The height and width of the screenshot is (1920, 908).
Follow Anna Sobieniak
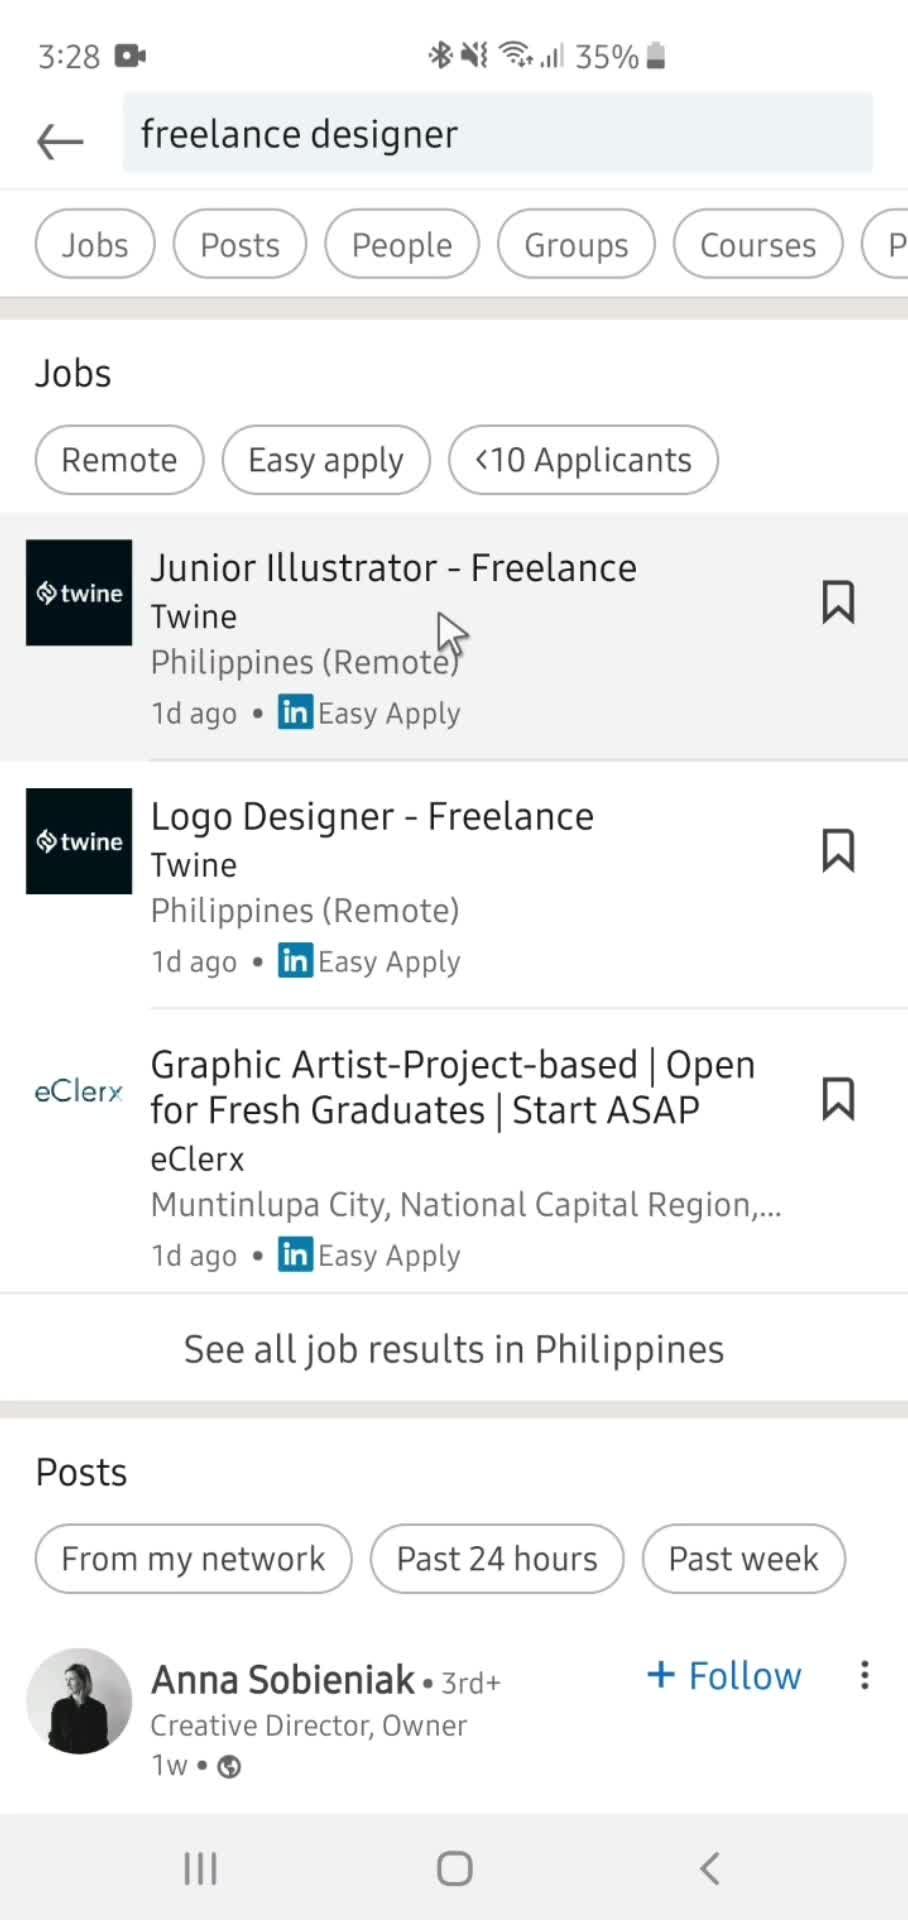tap(724, 1675)
